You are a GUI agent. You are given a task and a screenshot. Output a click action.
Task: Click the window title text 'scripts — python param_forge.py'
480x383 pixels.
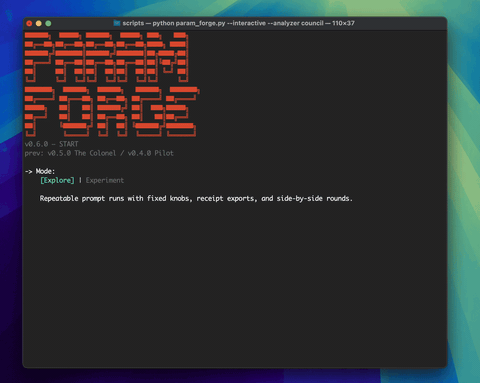tap(174, 23)
